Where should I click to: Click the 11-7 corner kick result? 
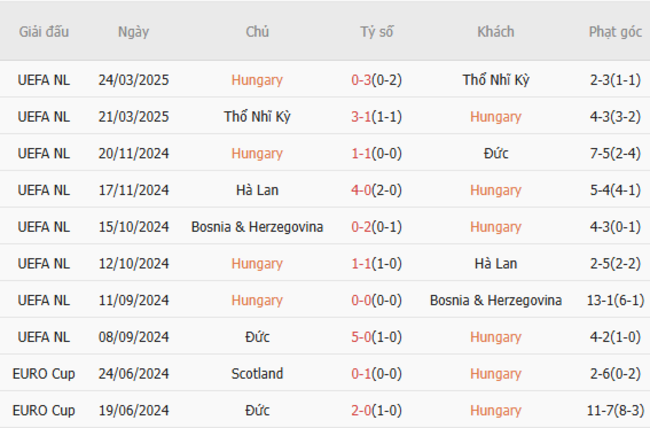click(x=603, y=410)
